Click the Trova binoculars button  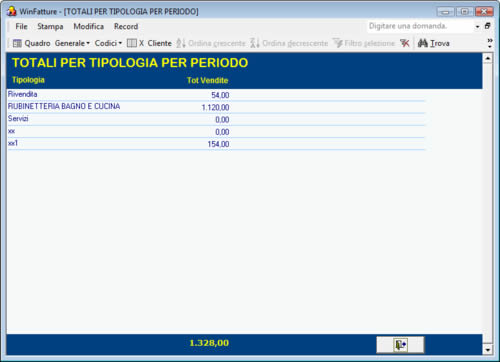click(x=433, y=43)
